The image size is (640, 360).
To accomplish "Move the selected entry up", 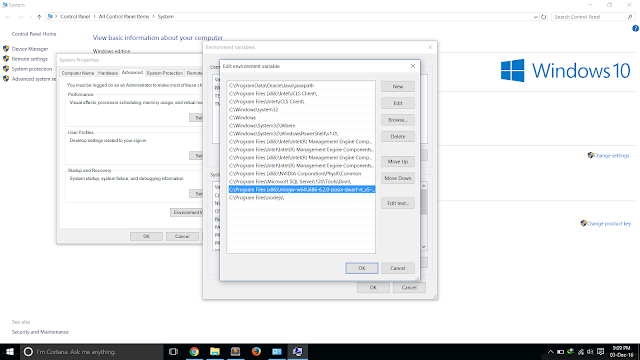I will point(398,162).
